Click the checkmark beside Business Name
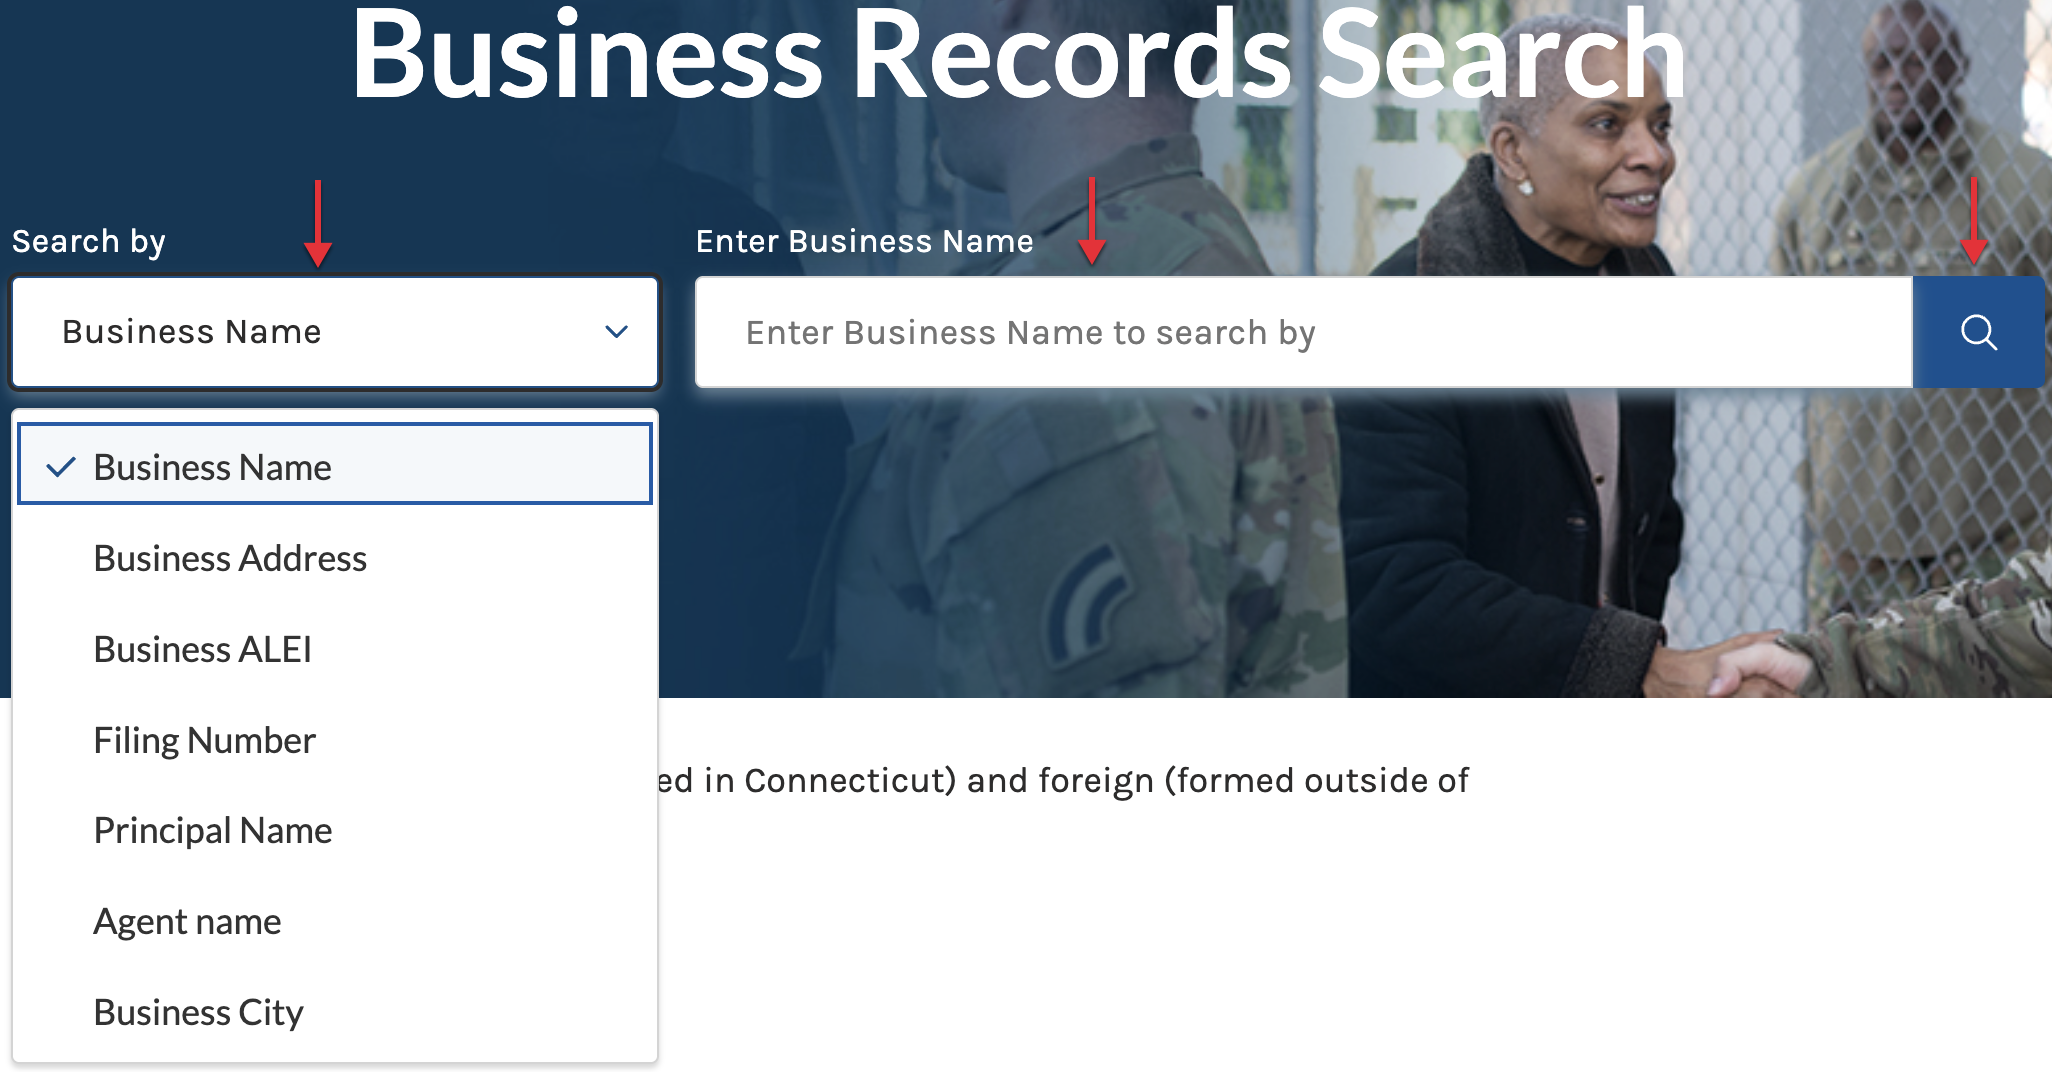2052x1072 pixels. pos(61,467)
